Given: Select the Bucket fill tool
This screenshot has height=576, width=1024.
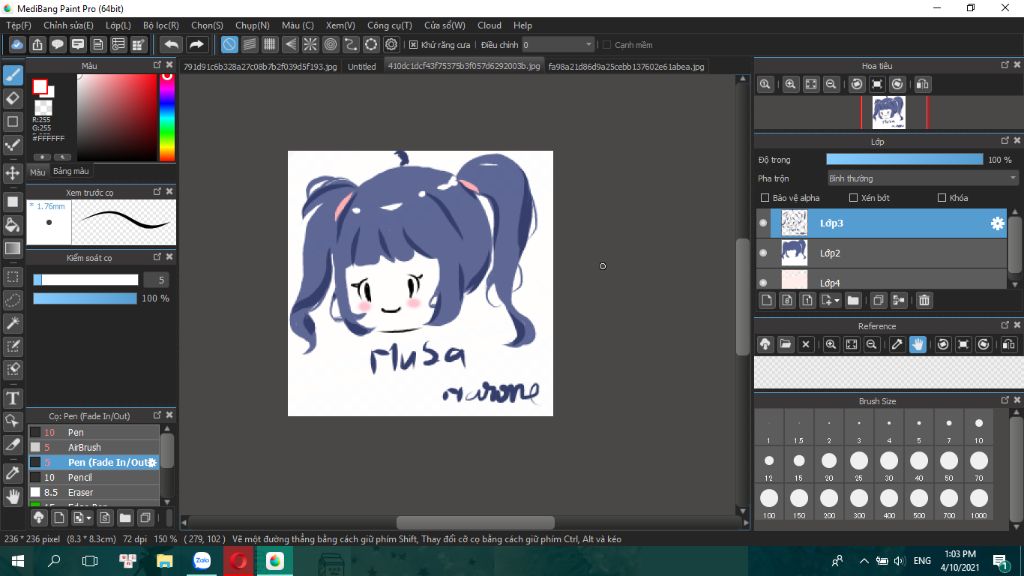Looking at the screenshot, I should [x=13, y=225].
